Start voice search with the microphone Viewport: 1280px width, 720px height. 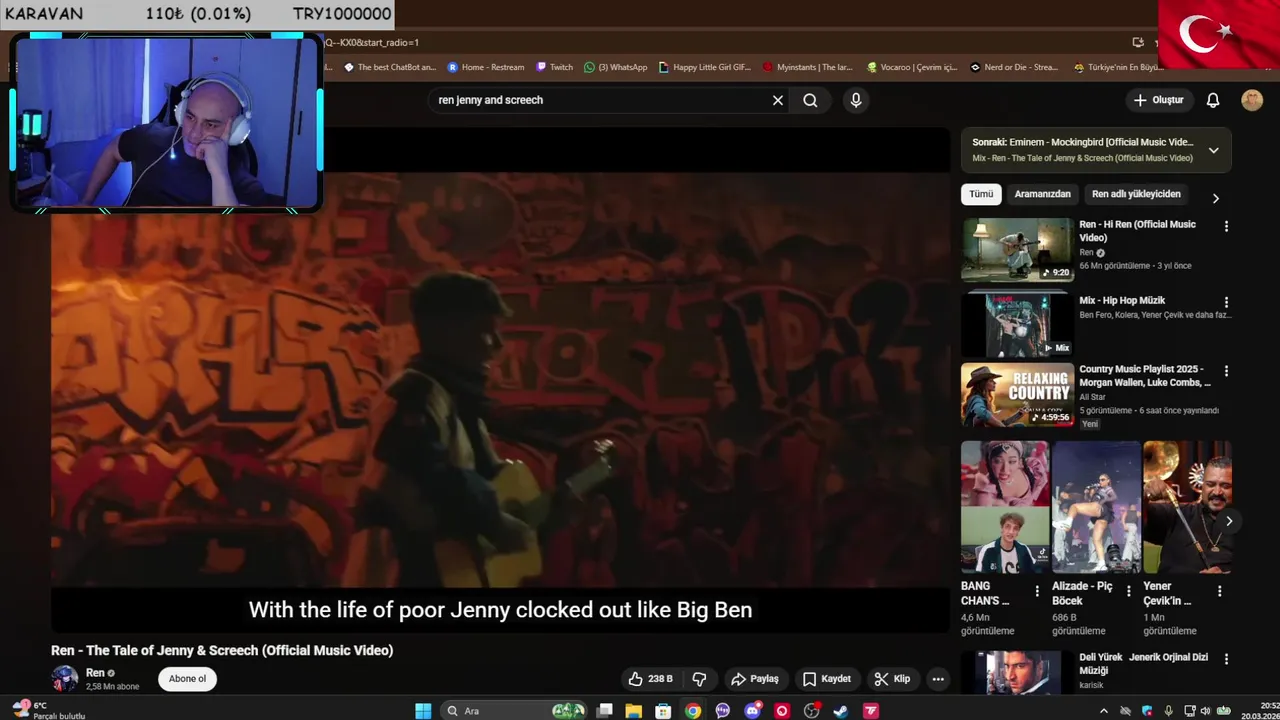(855, 100)
